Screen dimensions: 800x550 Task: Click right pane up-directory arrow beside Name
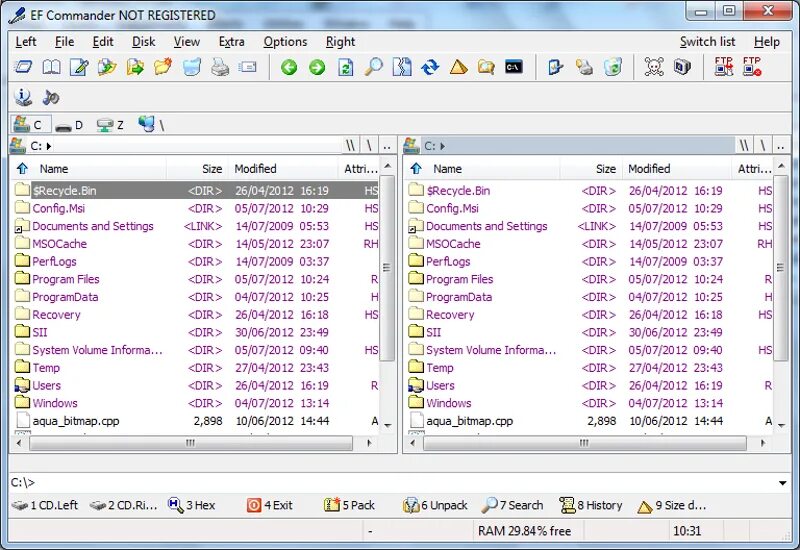pos(416,168)
